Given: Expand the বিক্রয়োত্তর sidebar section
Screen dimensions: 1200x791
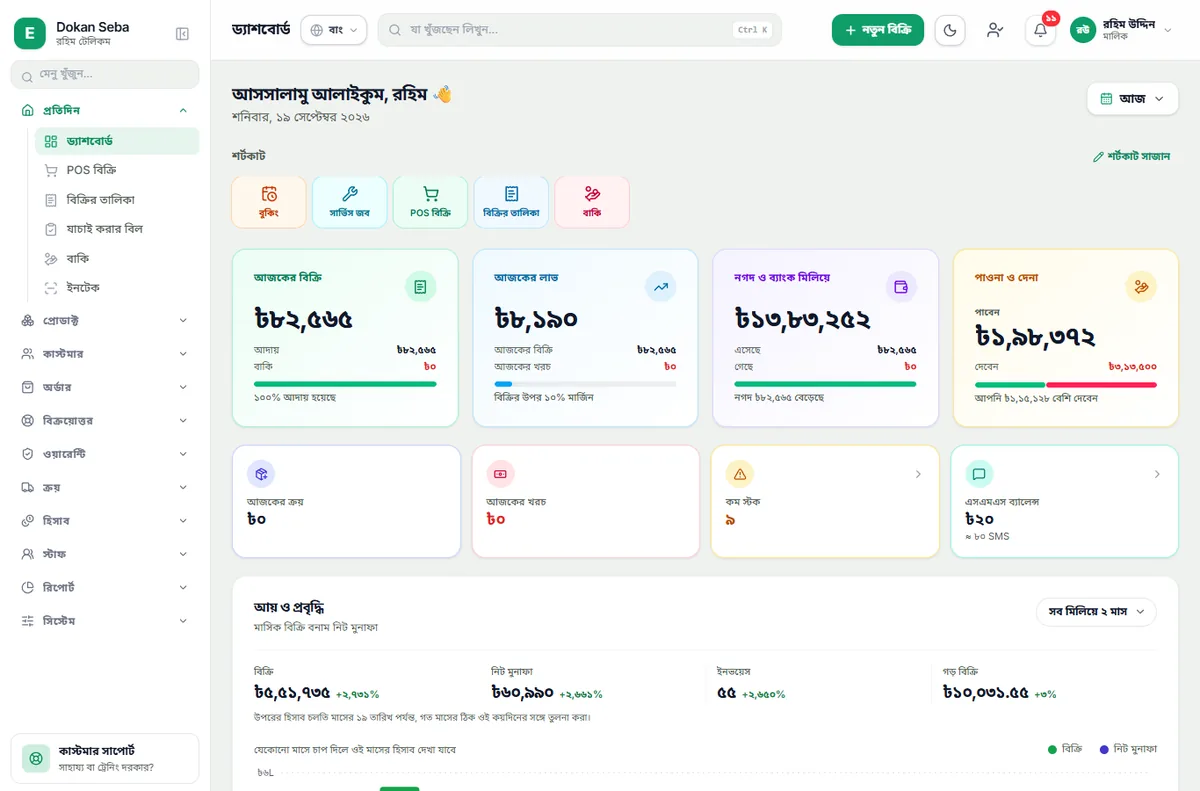Looking at the screenshot, I should click(105, 421).
